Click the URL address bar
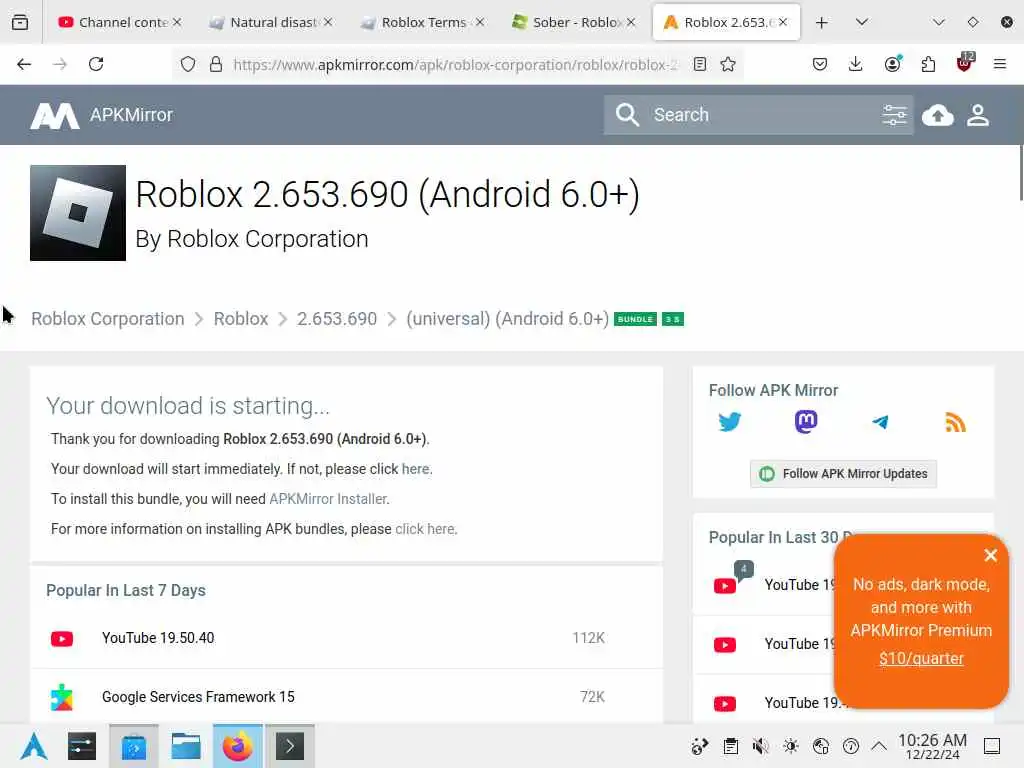This screenshot has height=768, width=1024. [x=454, y=64]
